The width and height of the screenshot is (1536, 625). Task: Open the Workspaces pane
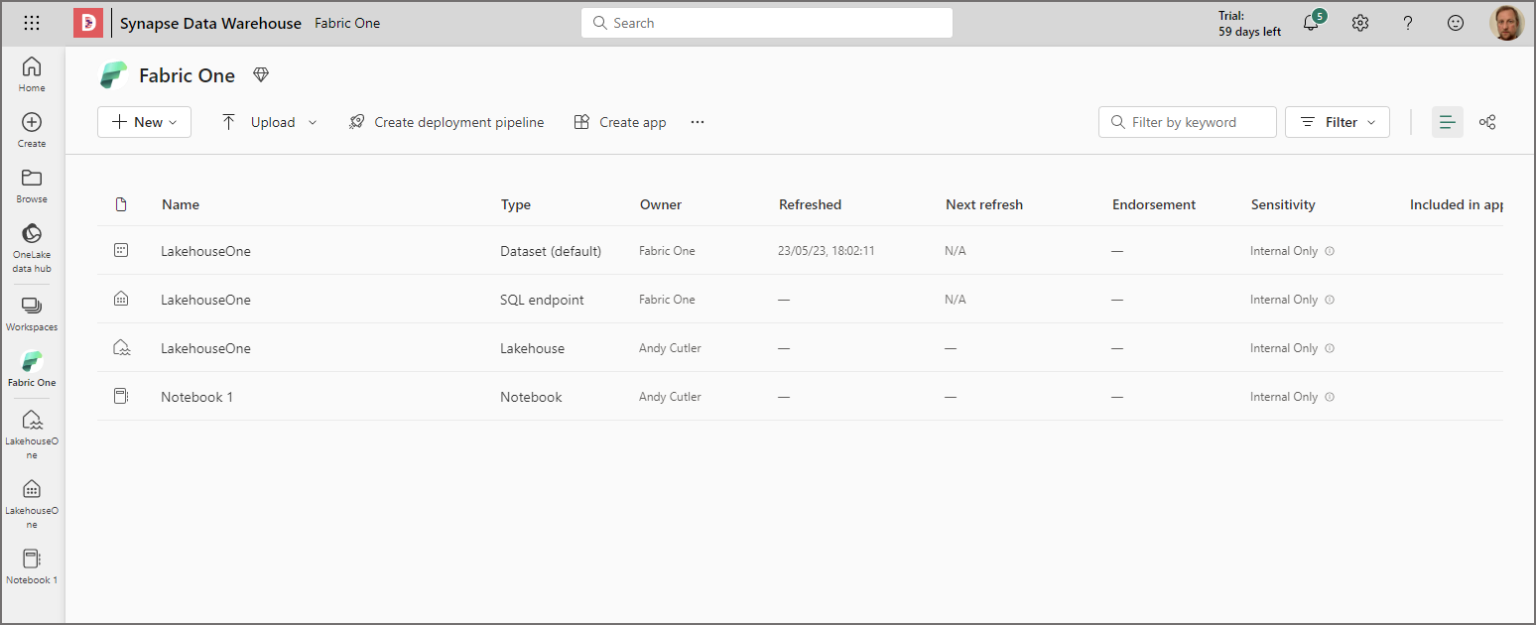[31, 308]
